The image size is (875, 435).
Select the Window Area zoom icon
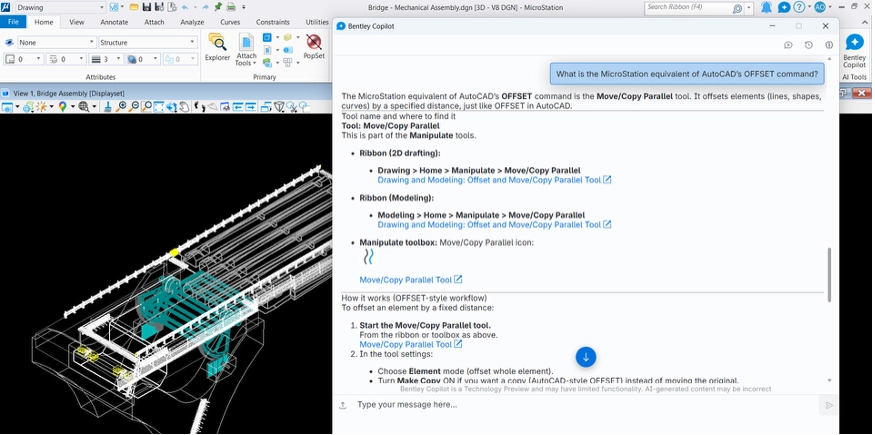click(146, 107)
